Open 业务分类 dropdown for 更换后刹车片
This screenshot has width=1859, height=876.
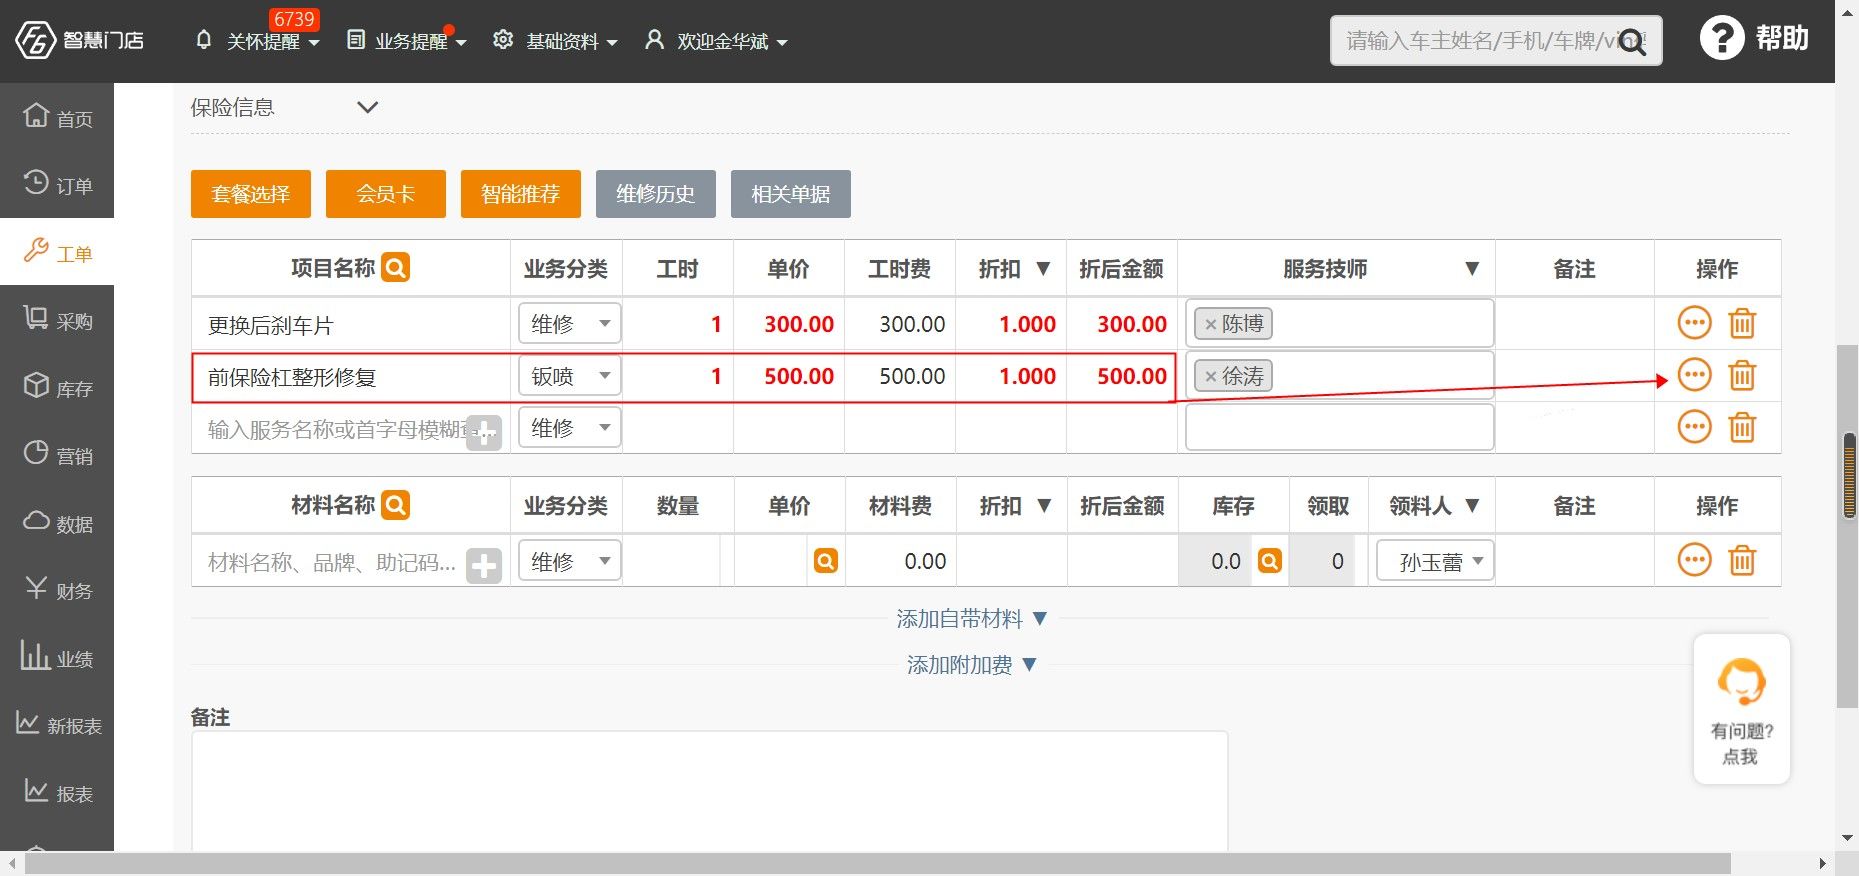569,323
